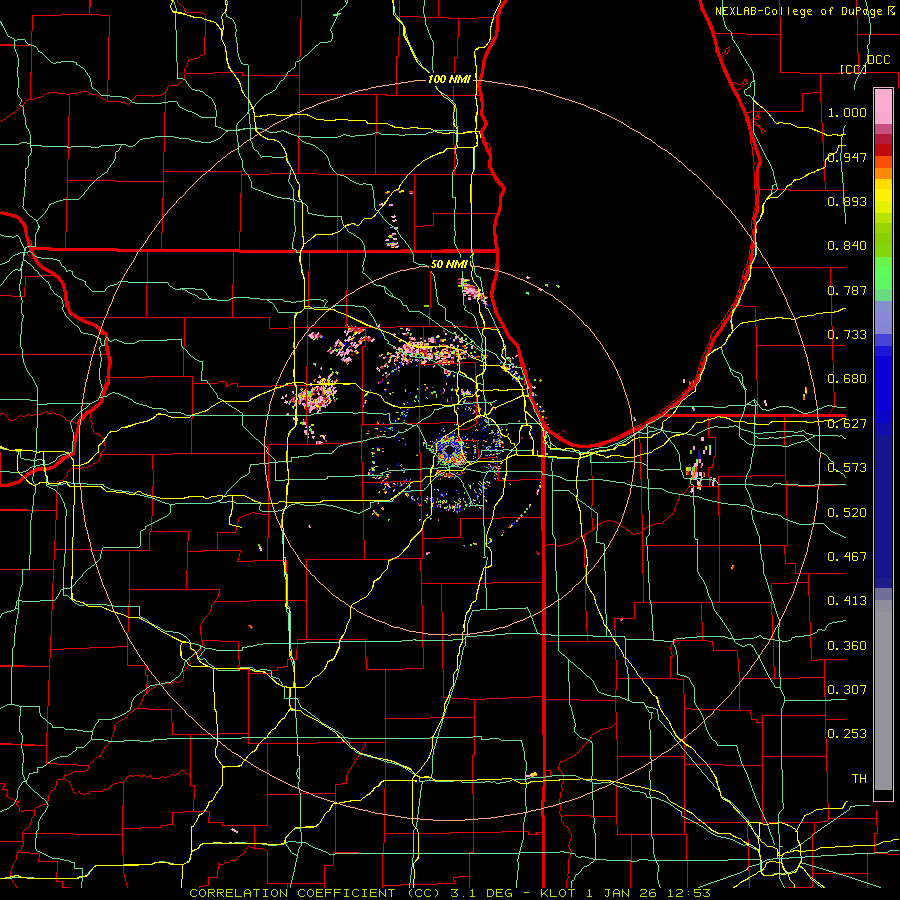900x900 pixels.
Task: Select the 0.360 color scale value
Action: [x=847, y=646]
